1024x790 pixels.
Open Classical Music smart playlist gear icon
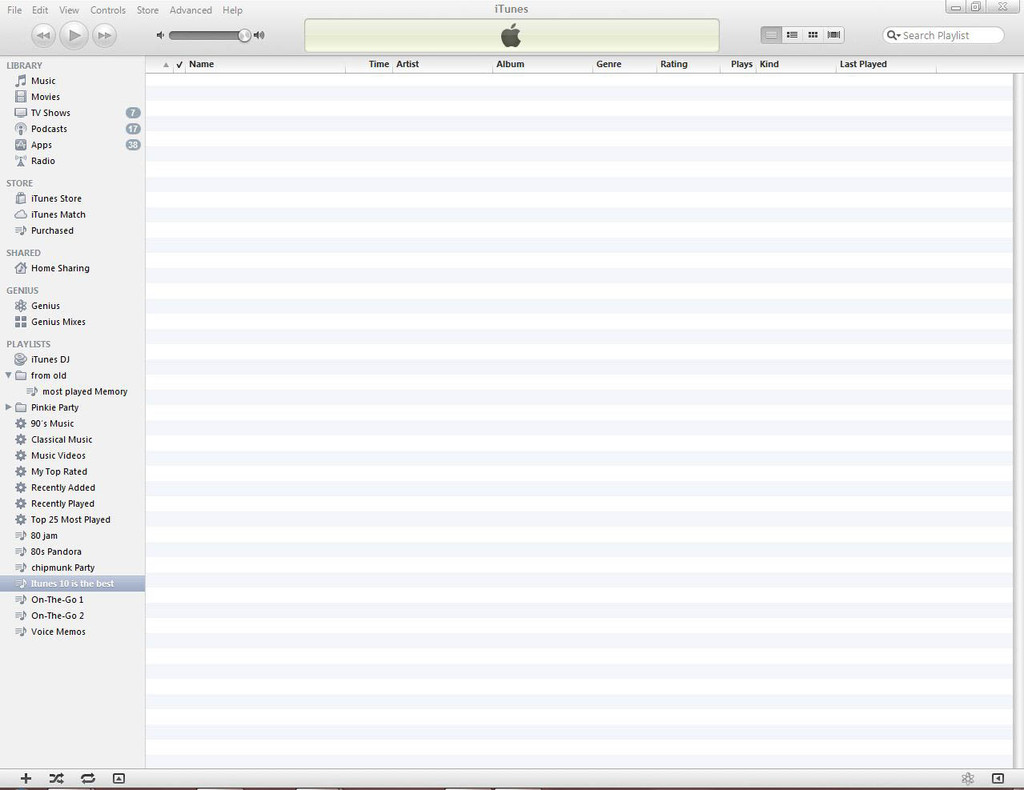point(21,439)
